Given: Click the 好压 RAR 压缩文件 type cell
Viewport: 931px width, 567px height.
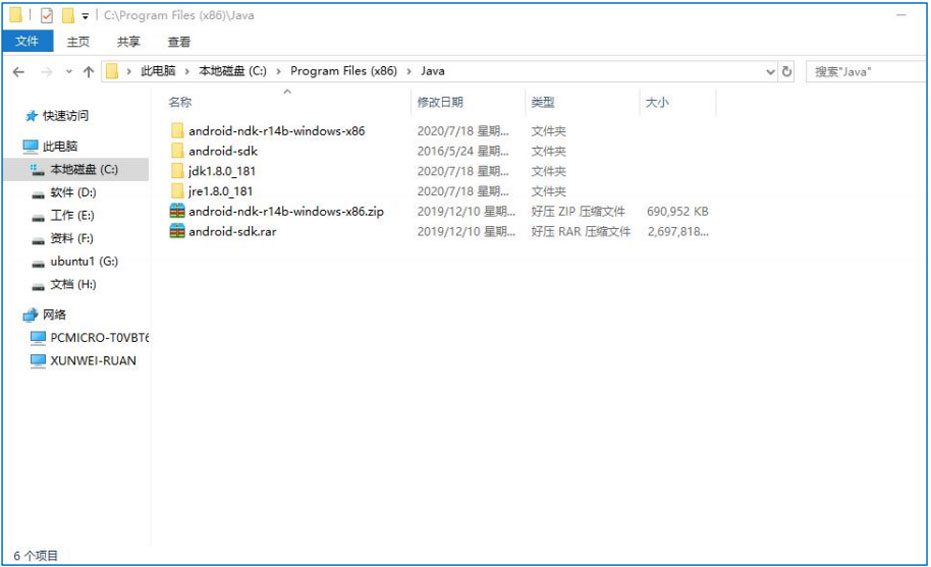Looking at the screenshot, I should [x=581, y=232].
